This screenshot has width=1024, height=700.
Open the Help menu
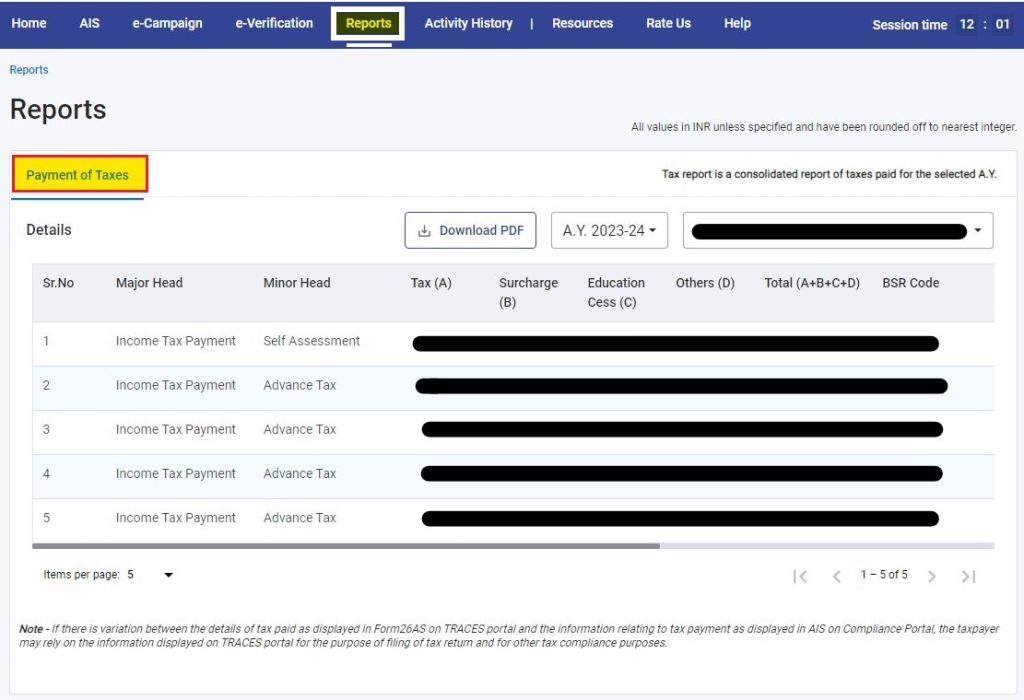pyautogui.click(x=737, y=23)
